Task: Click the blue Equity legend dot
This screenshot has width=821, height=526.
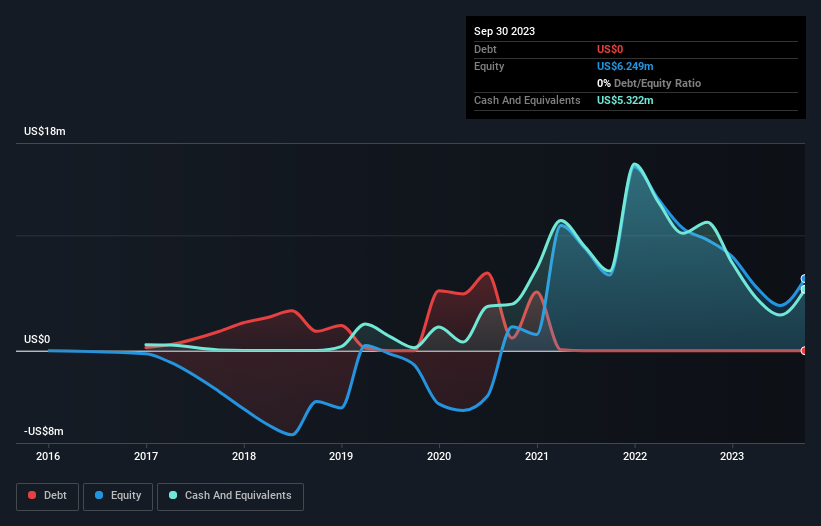Action: pyautogui.click(x=99, y=495)
